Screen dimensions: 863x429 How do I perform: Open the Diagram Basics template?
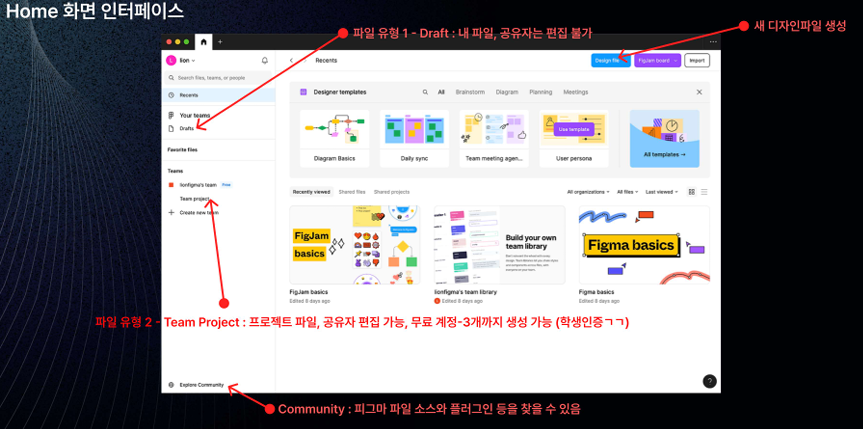point(334,138)
